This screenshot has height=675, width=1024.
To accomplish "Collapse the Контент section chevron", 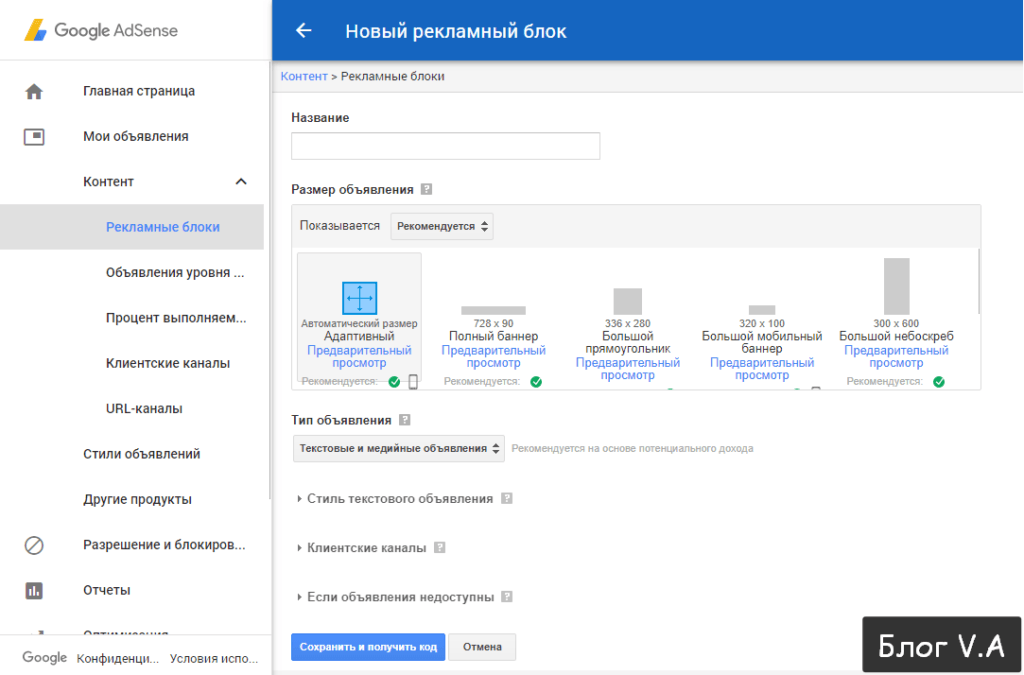I will click(x=241, y=181).
